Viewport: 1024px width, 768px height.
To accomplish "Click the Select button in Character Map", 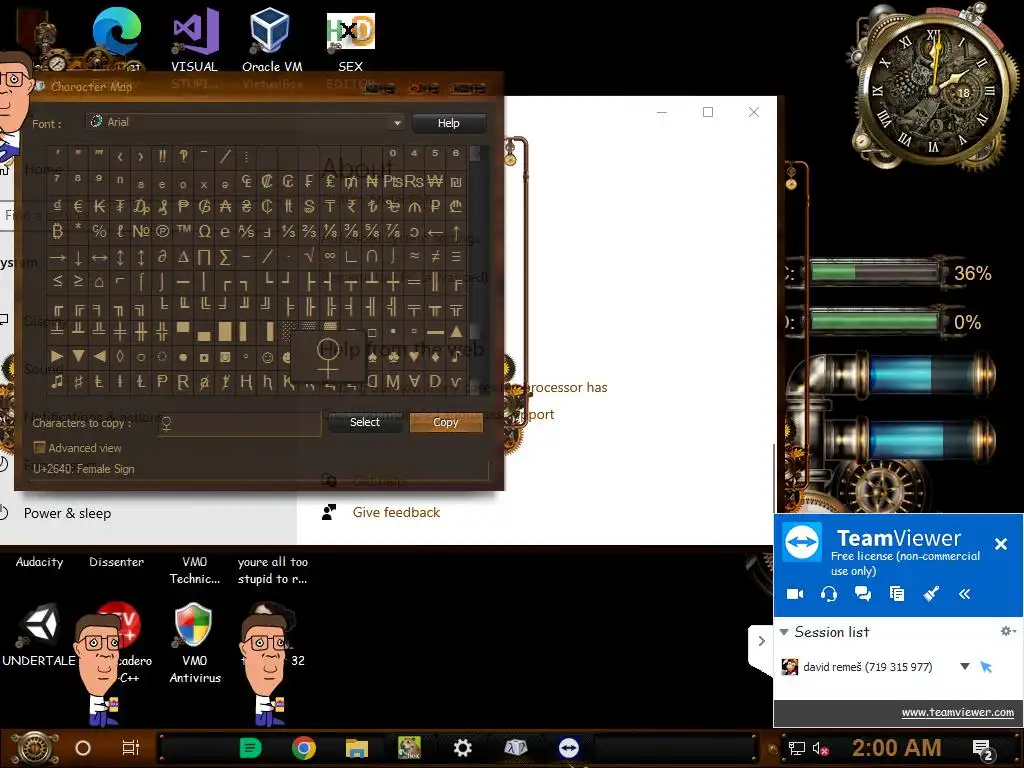I will tap(364, 422).
